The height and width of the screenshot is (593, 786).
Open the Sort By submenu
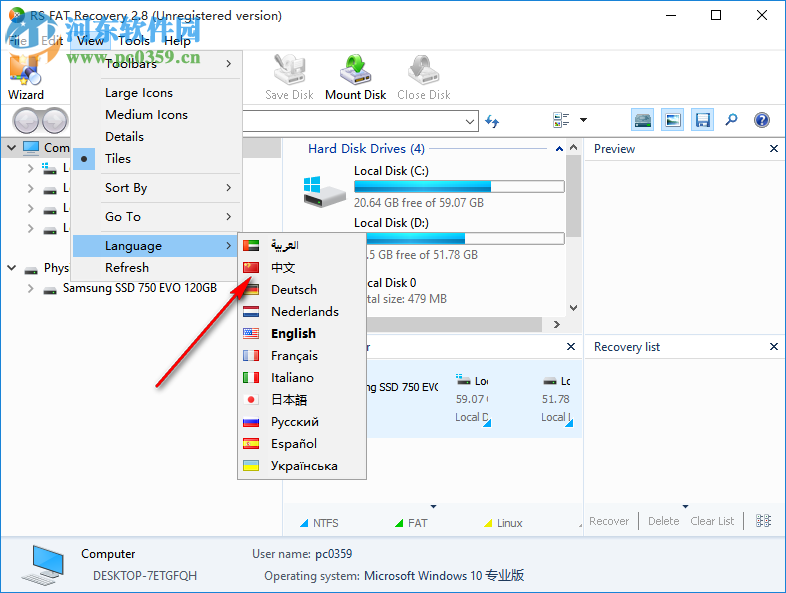[157, 187]
